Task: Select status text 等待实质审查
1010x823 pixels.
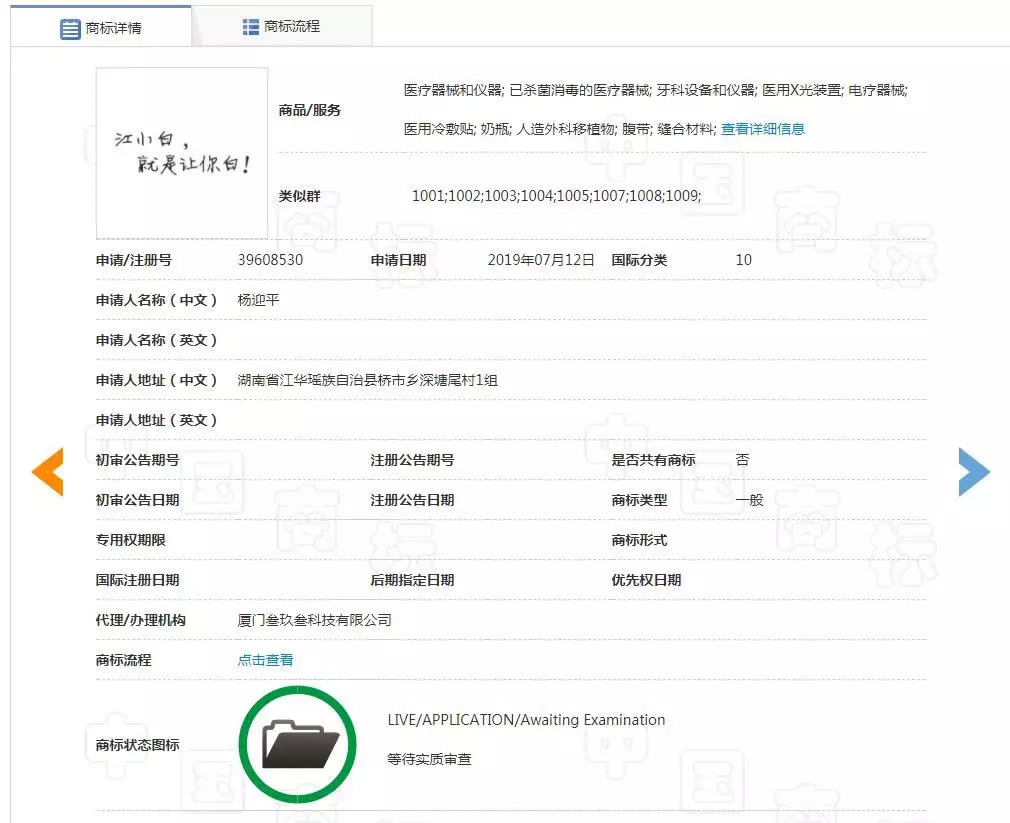Action: [429, 759]
